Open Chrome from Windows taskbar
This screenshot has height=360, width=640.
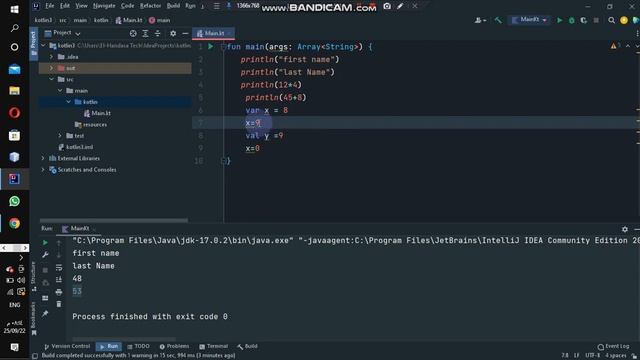click(x=14, y=223)
